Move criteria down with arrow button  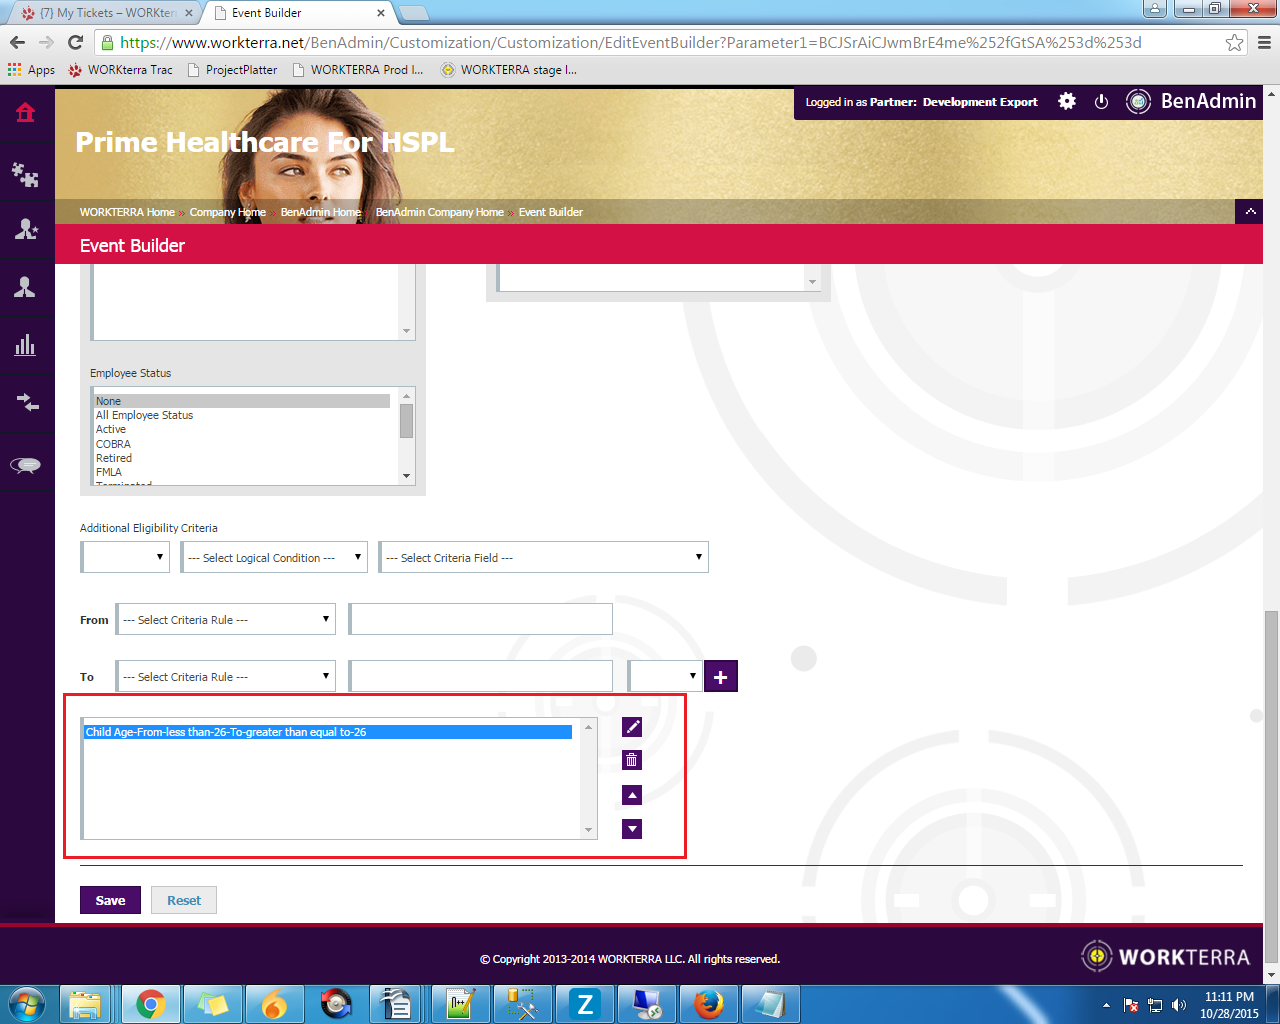point(632,829)
